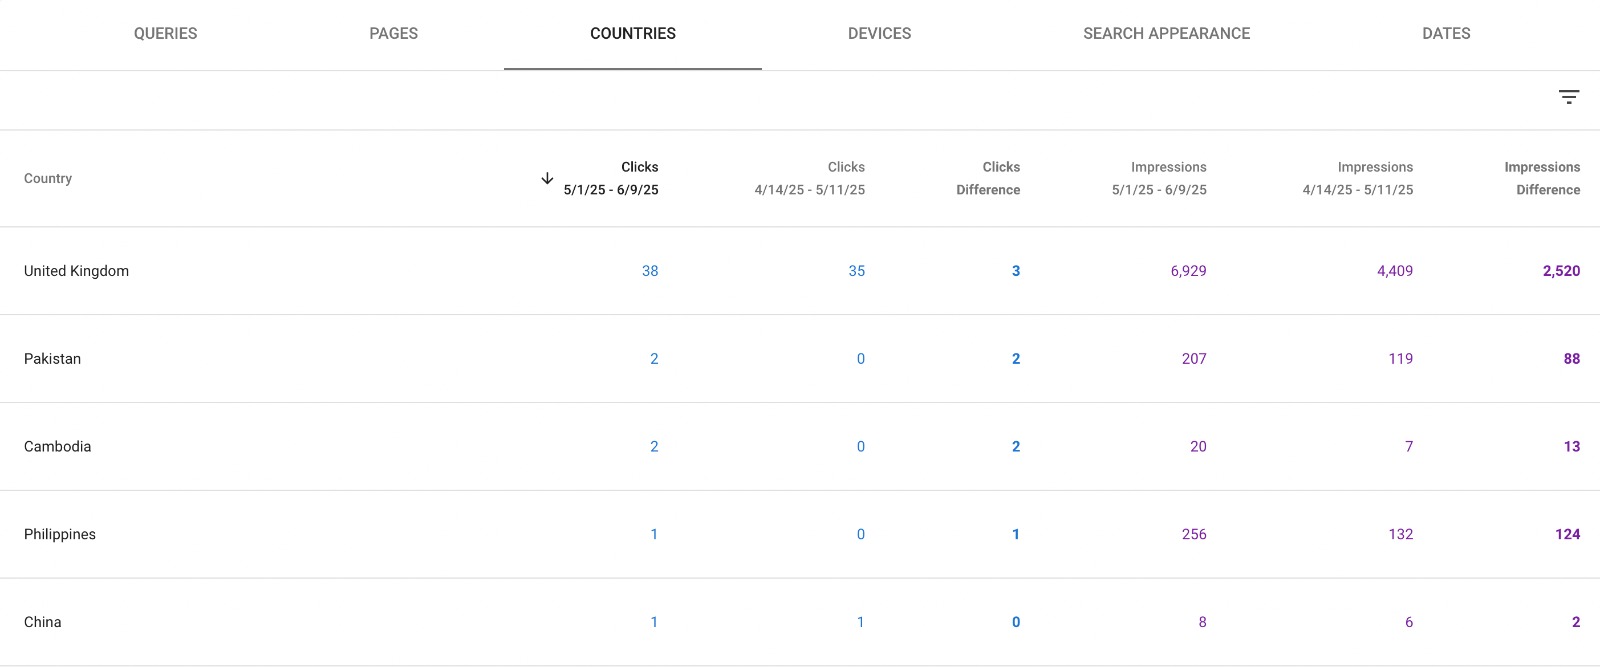Sort by Impressions 4/14/25 - 5/11/25 column

pyautogui.click(x=1357, y=178)
